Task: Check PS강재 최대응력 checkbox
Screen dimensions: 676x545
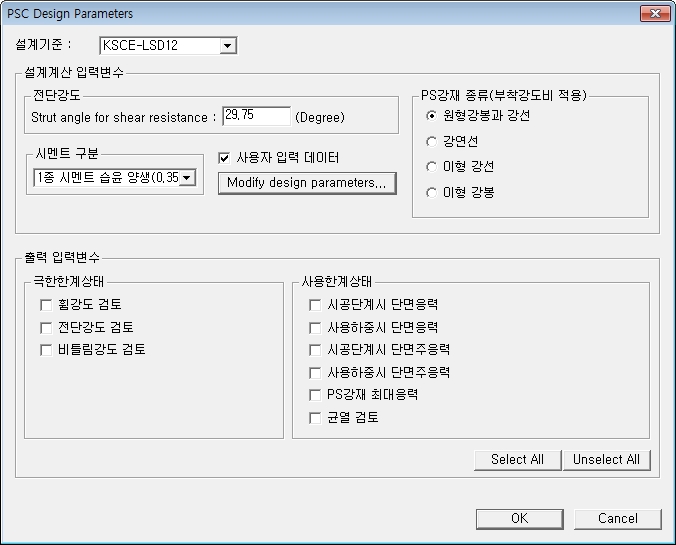Action: (x=315, y=395)
